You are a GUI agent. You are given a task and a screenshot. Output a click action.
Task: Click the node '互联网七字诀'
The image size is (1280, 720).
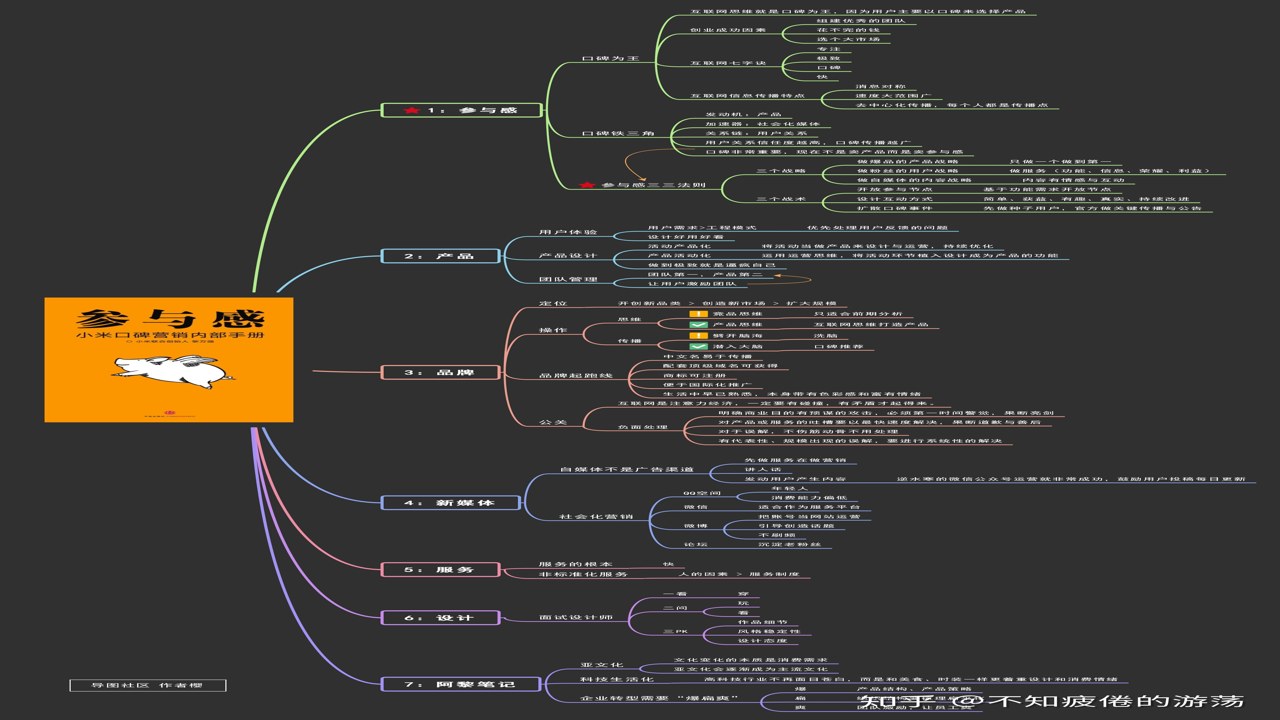728,63
